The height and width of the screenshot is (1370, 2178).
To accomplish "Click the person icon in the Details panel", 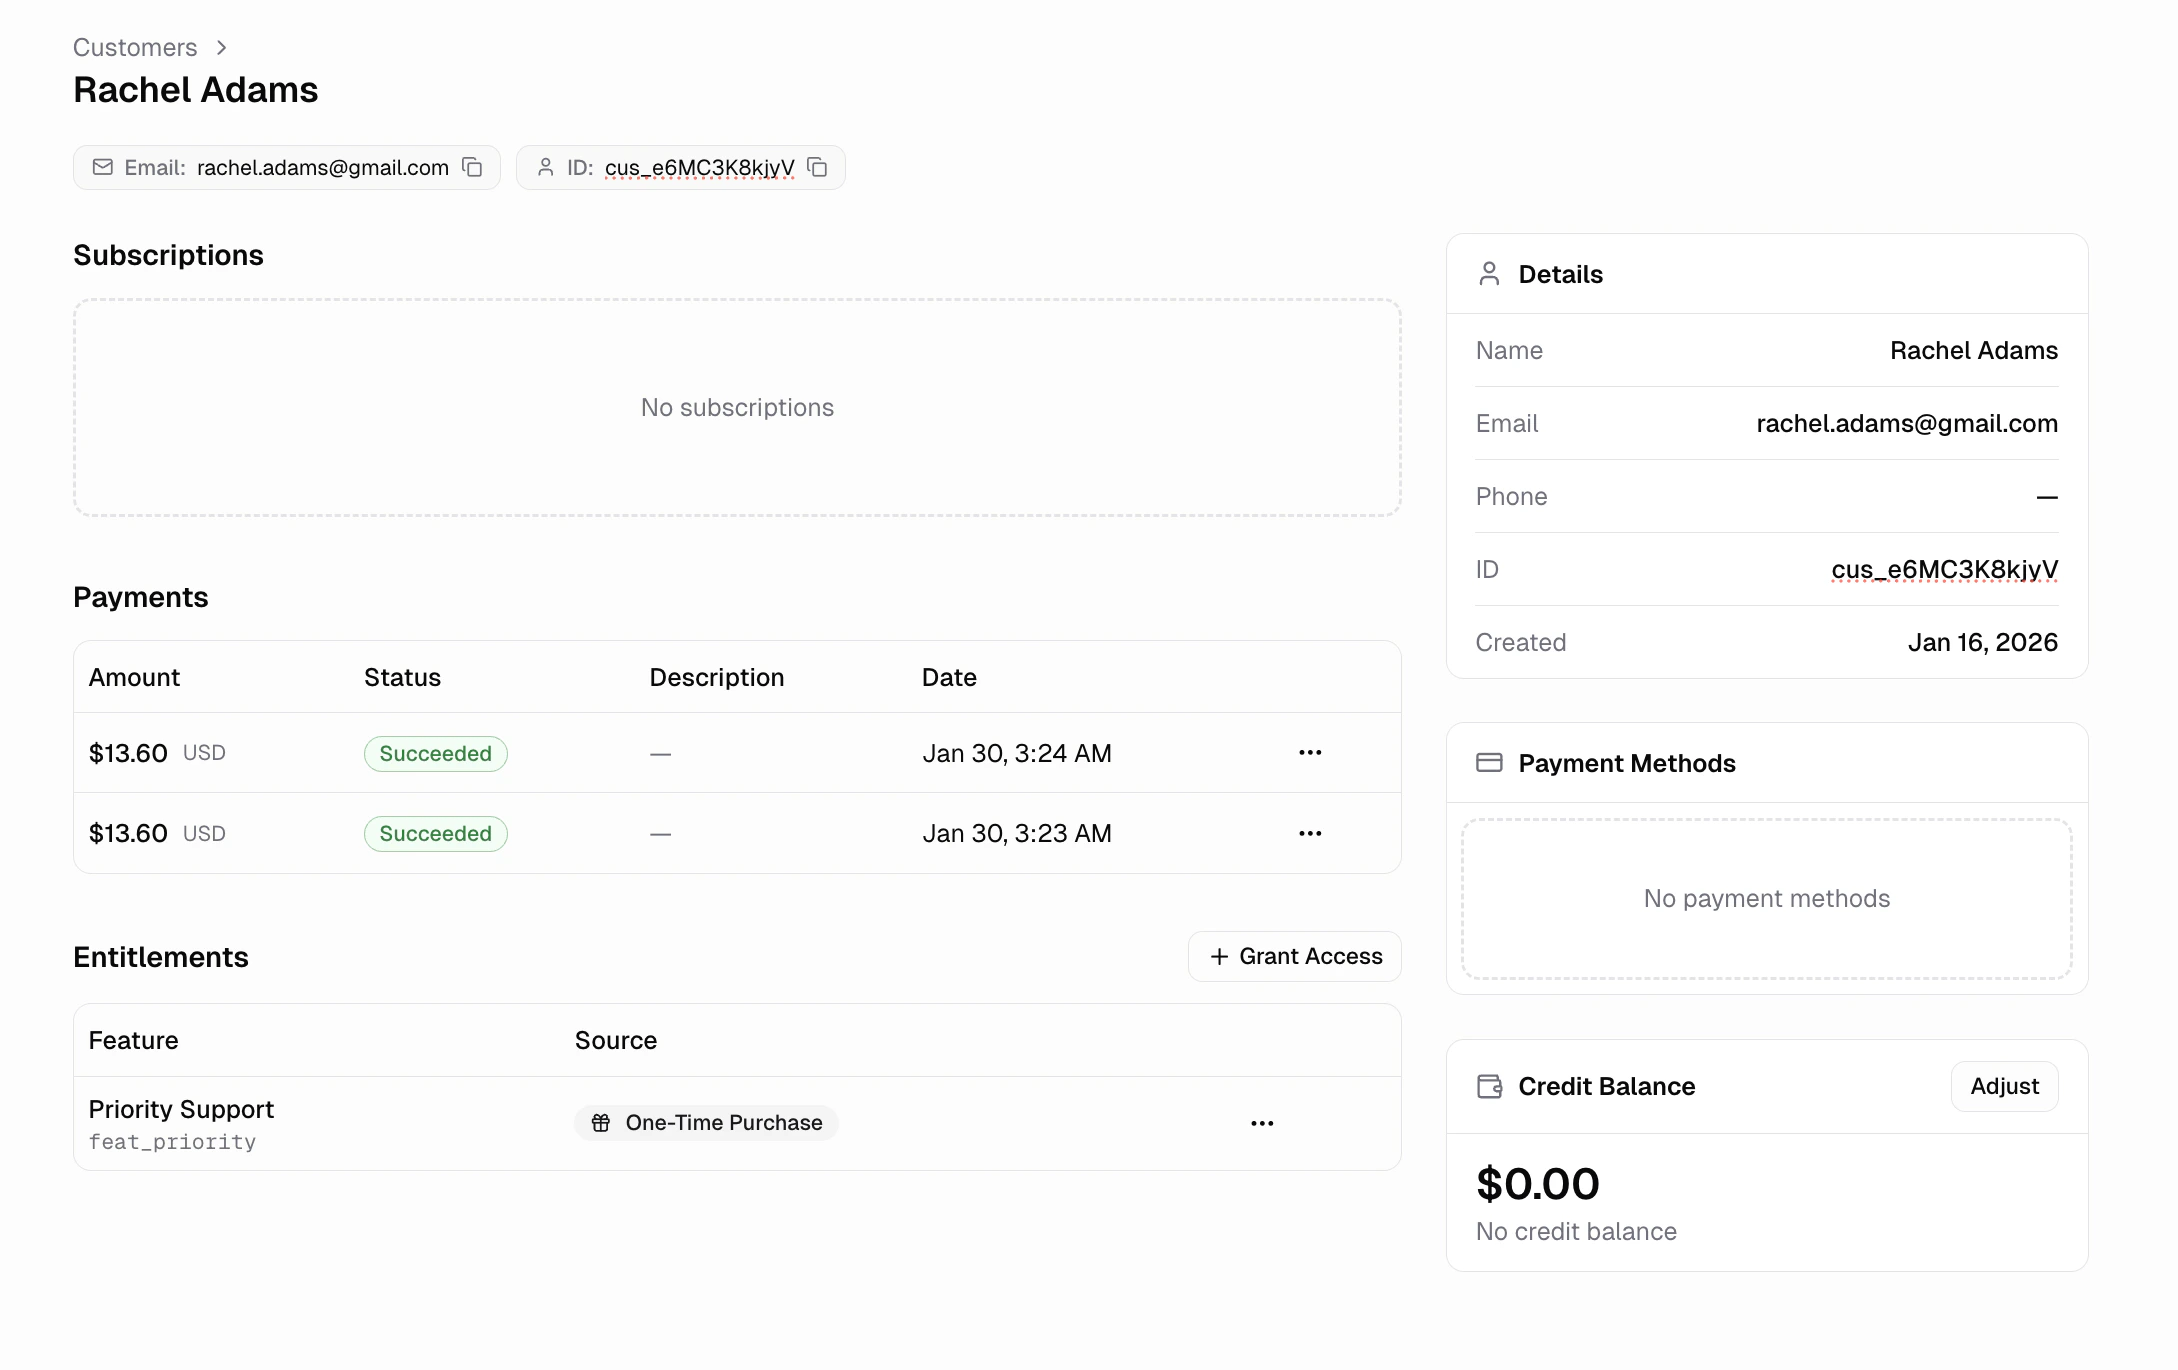I will tap(1489, 273).
